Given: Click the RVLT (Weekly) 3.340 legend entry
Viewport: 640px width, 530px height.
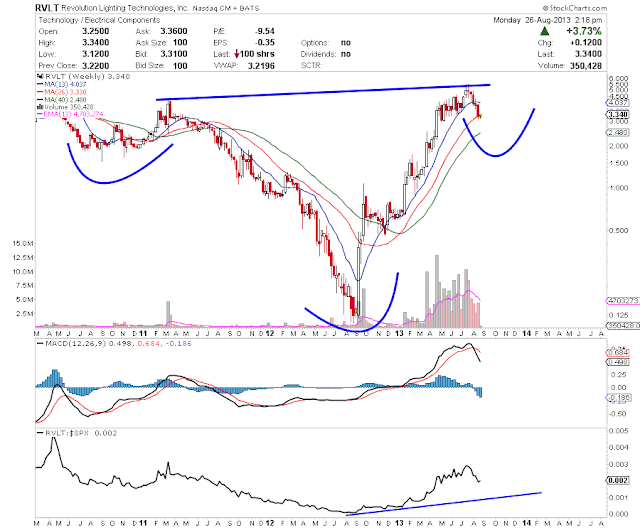Looking at the screenshot, I should click(x=84, y=76).
